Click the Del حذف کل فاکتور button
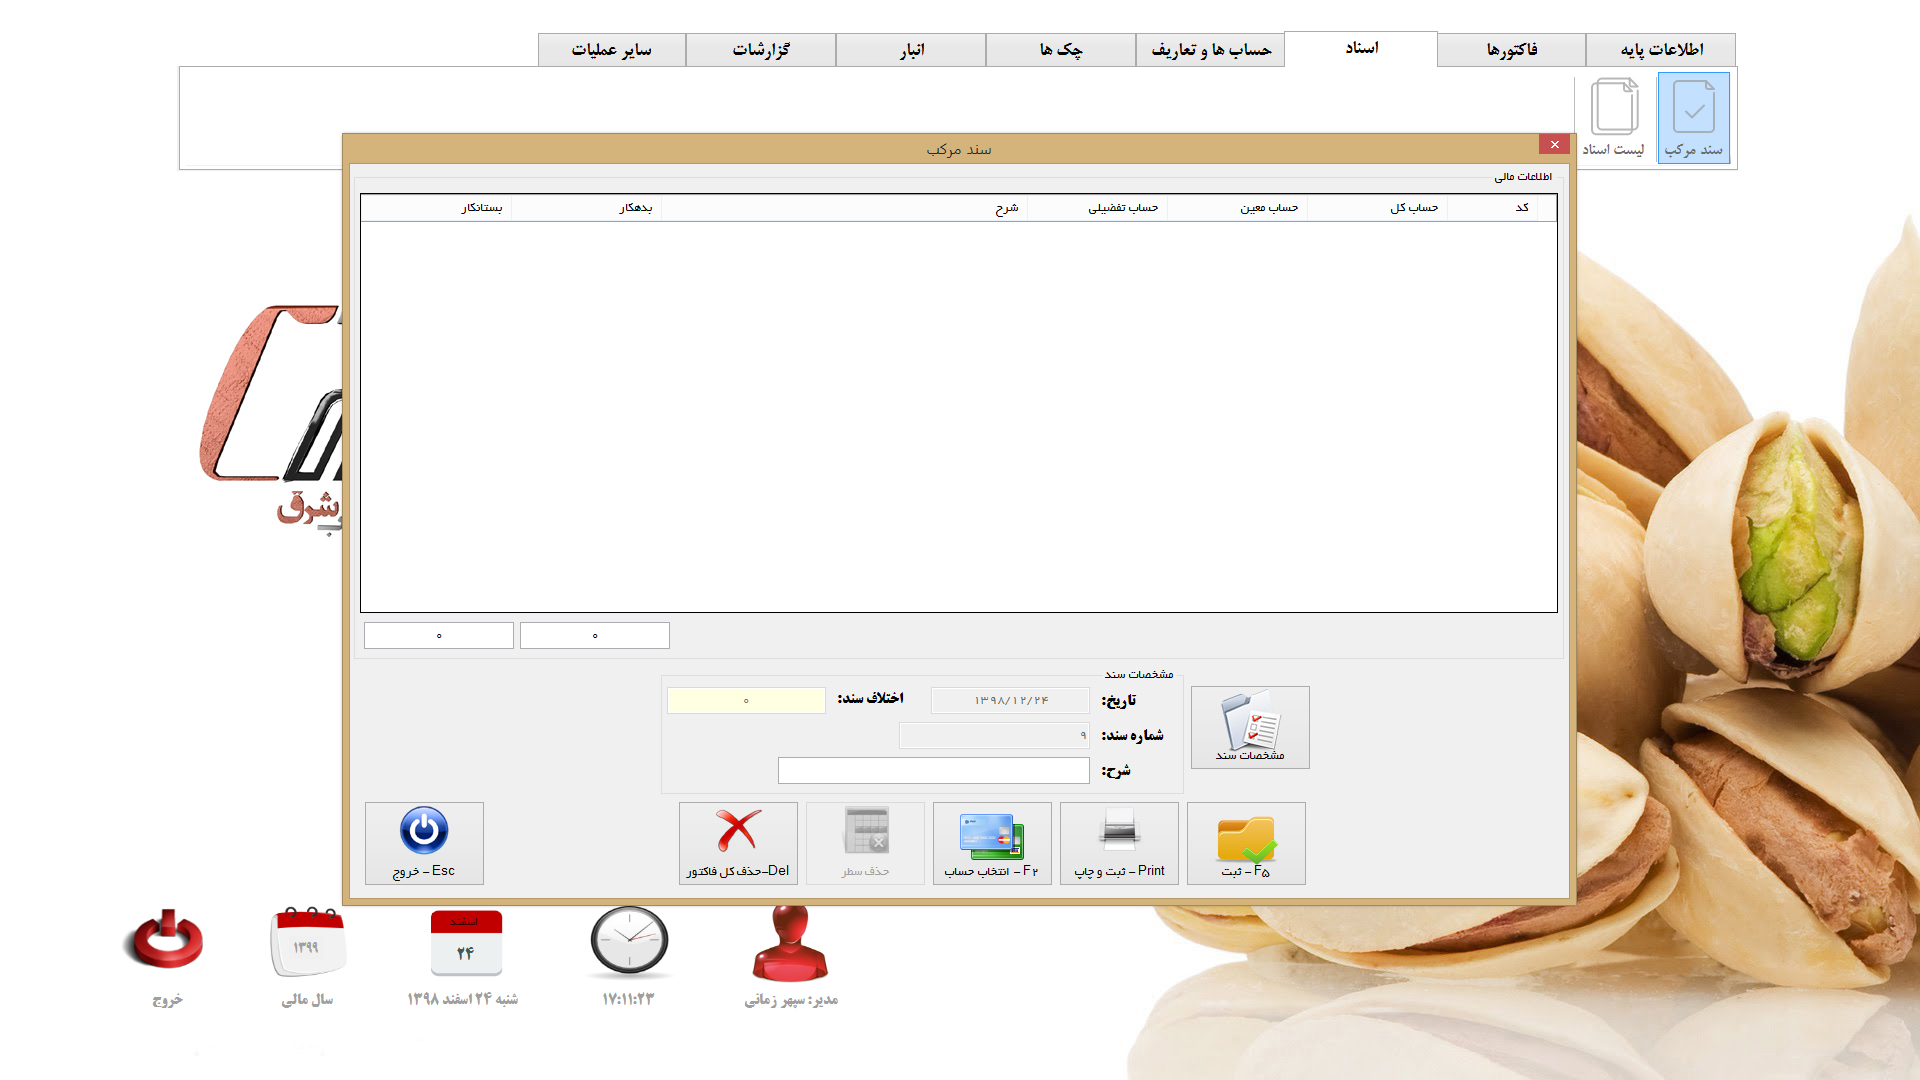 point(738,843)
